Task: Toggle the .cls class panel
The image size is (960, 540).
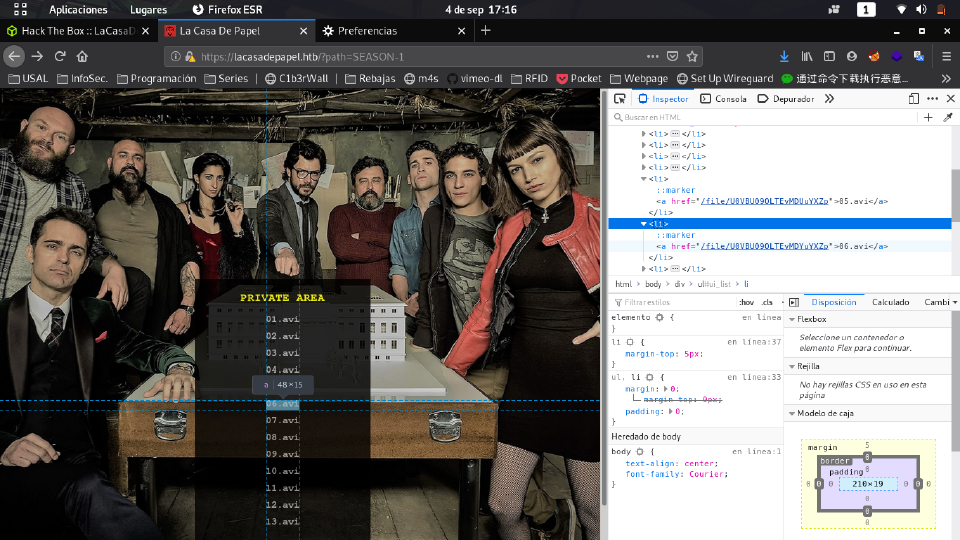Action: [x=767, y=302]
